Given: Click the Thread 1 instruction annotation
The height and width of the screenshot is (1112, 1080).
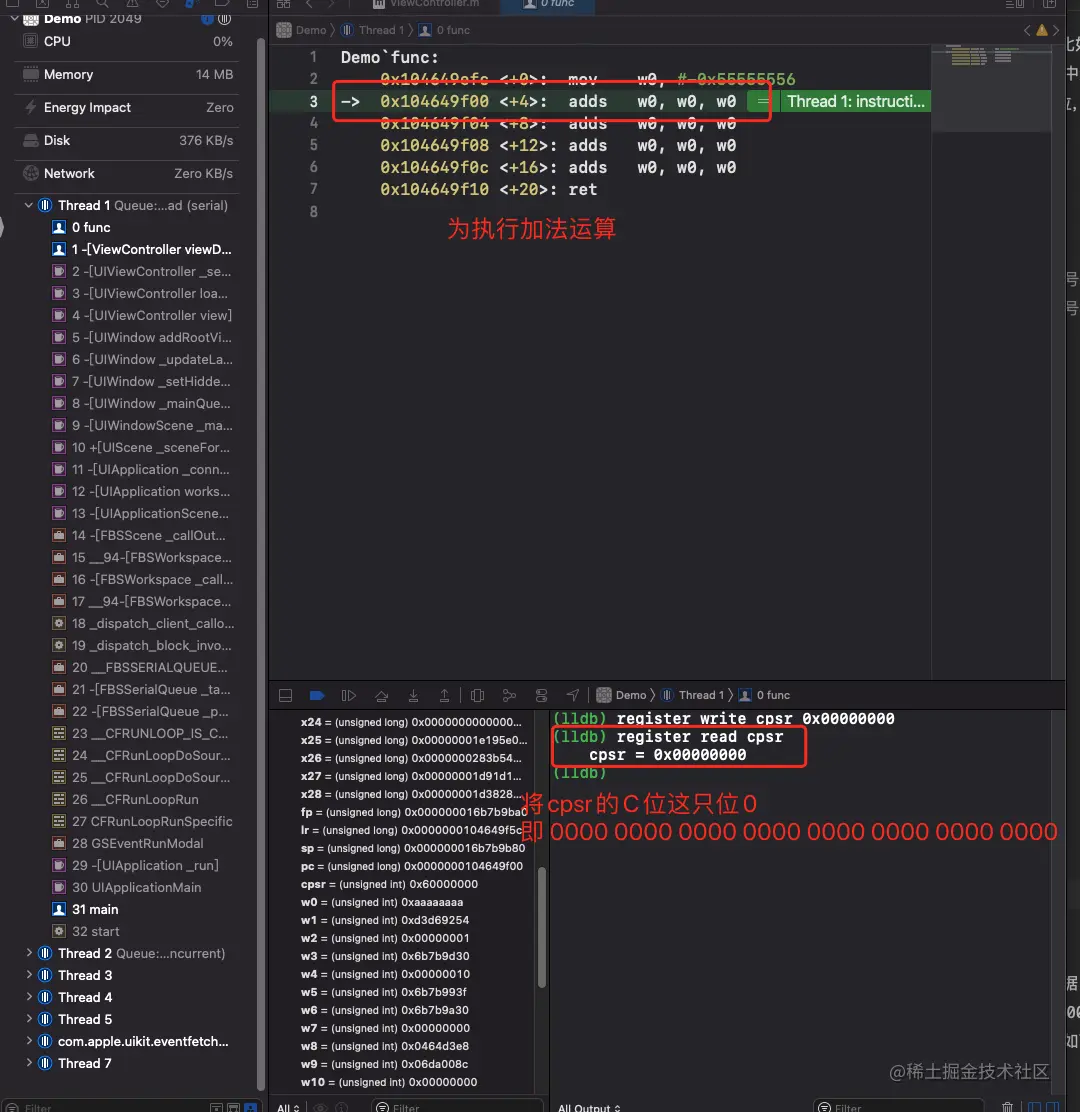Looking at the screenshot, I should (x=855, y=101).
